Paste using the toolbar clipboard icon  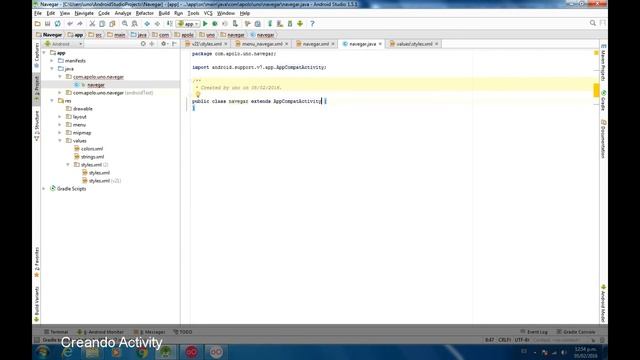pyautogui.click(x=112, y=24)
